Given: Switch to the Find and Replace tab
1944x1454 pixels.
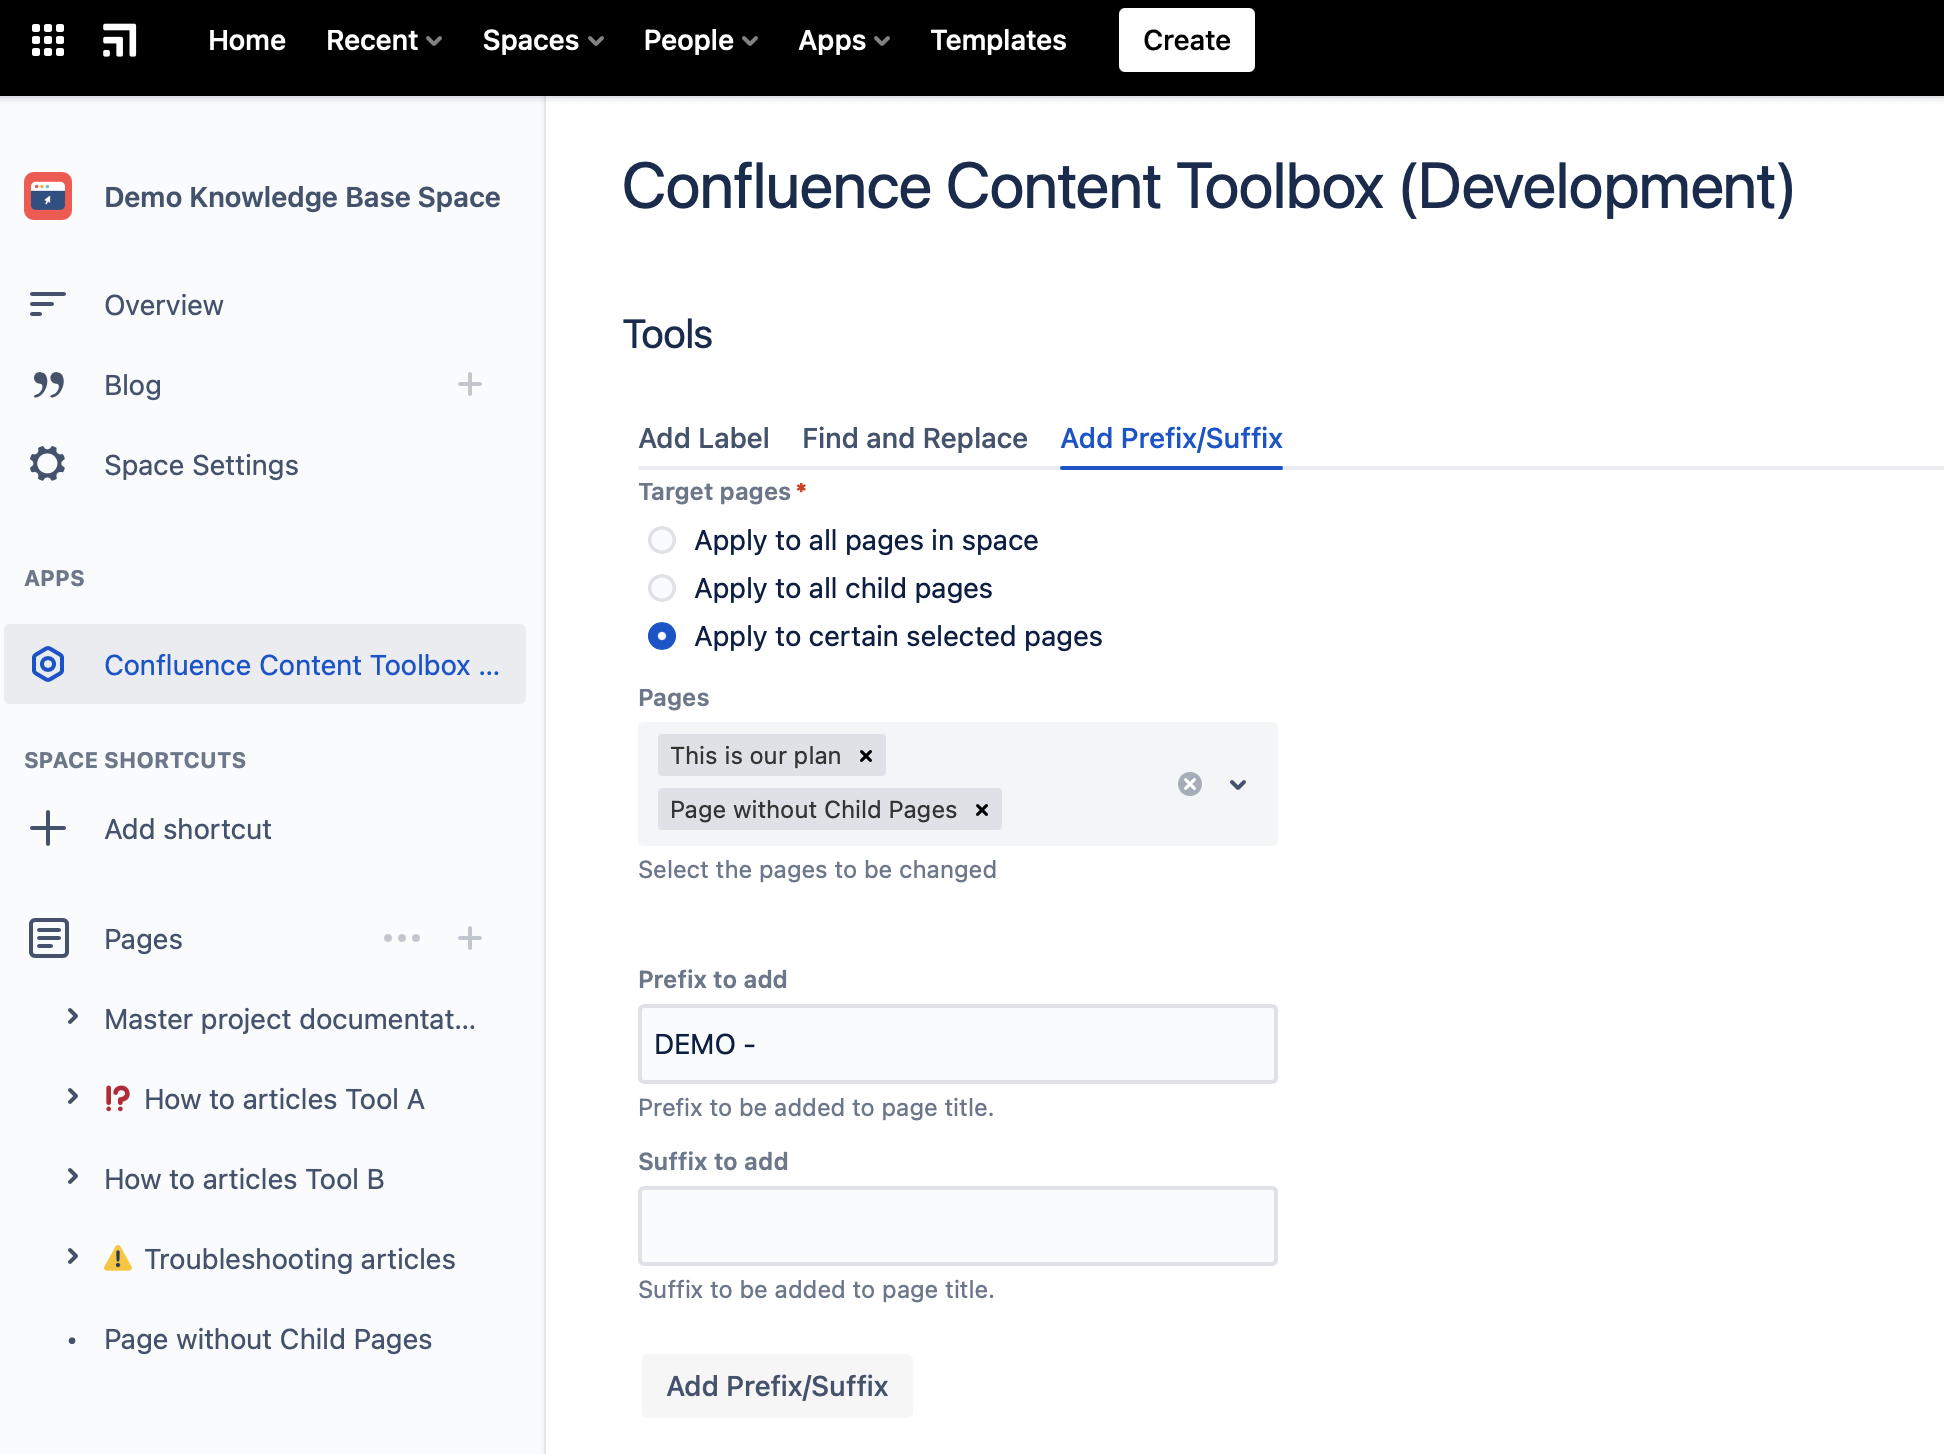Looking at the screenshot, I should pyautogui.click(x=914, y=438).
